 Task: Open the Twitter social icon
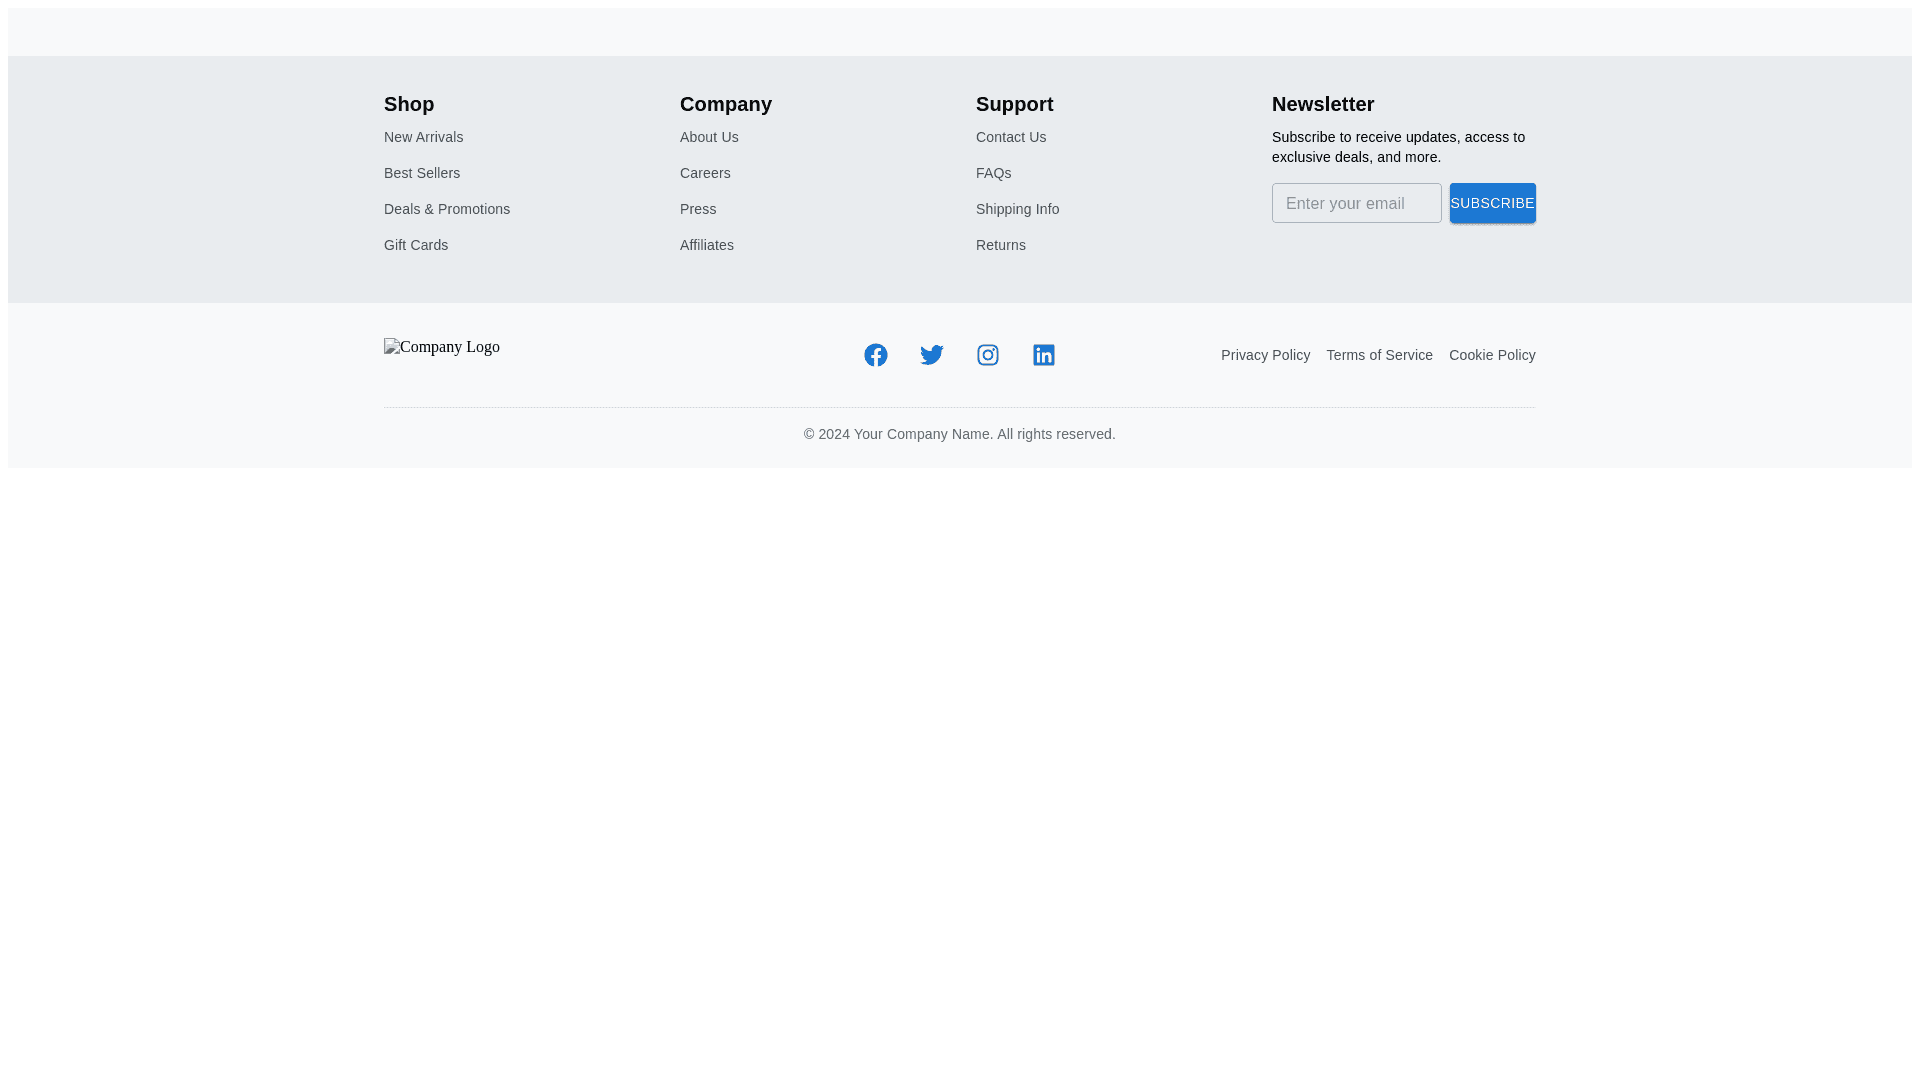click(x=931, y=355)
